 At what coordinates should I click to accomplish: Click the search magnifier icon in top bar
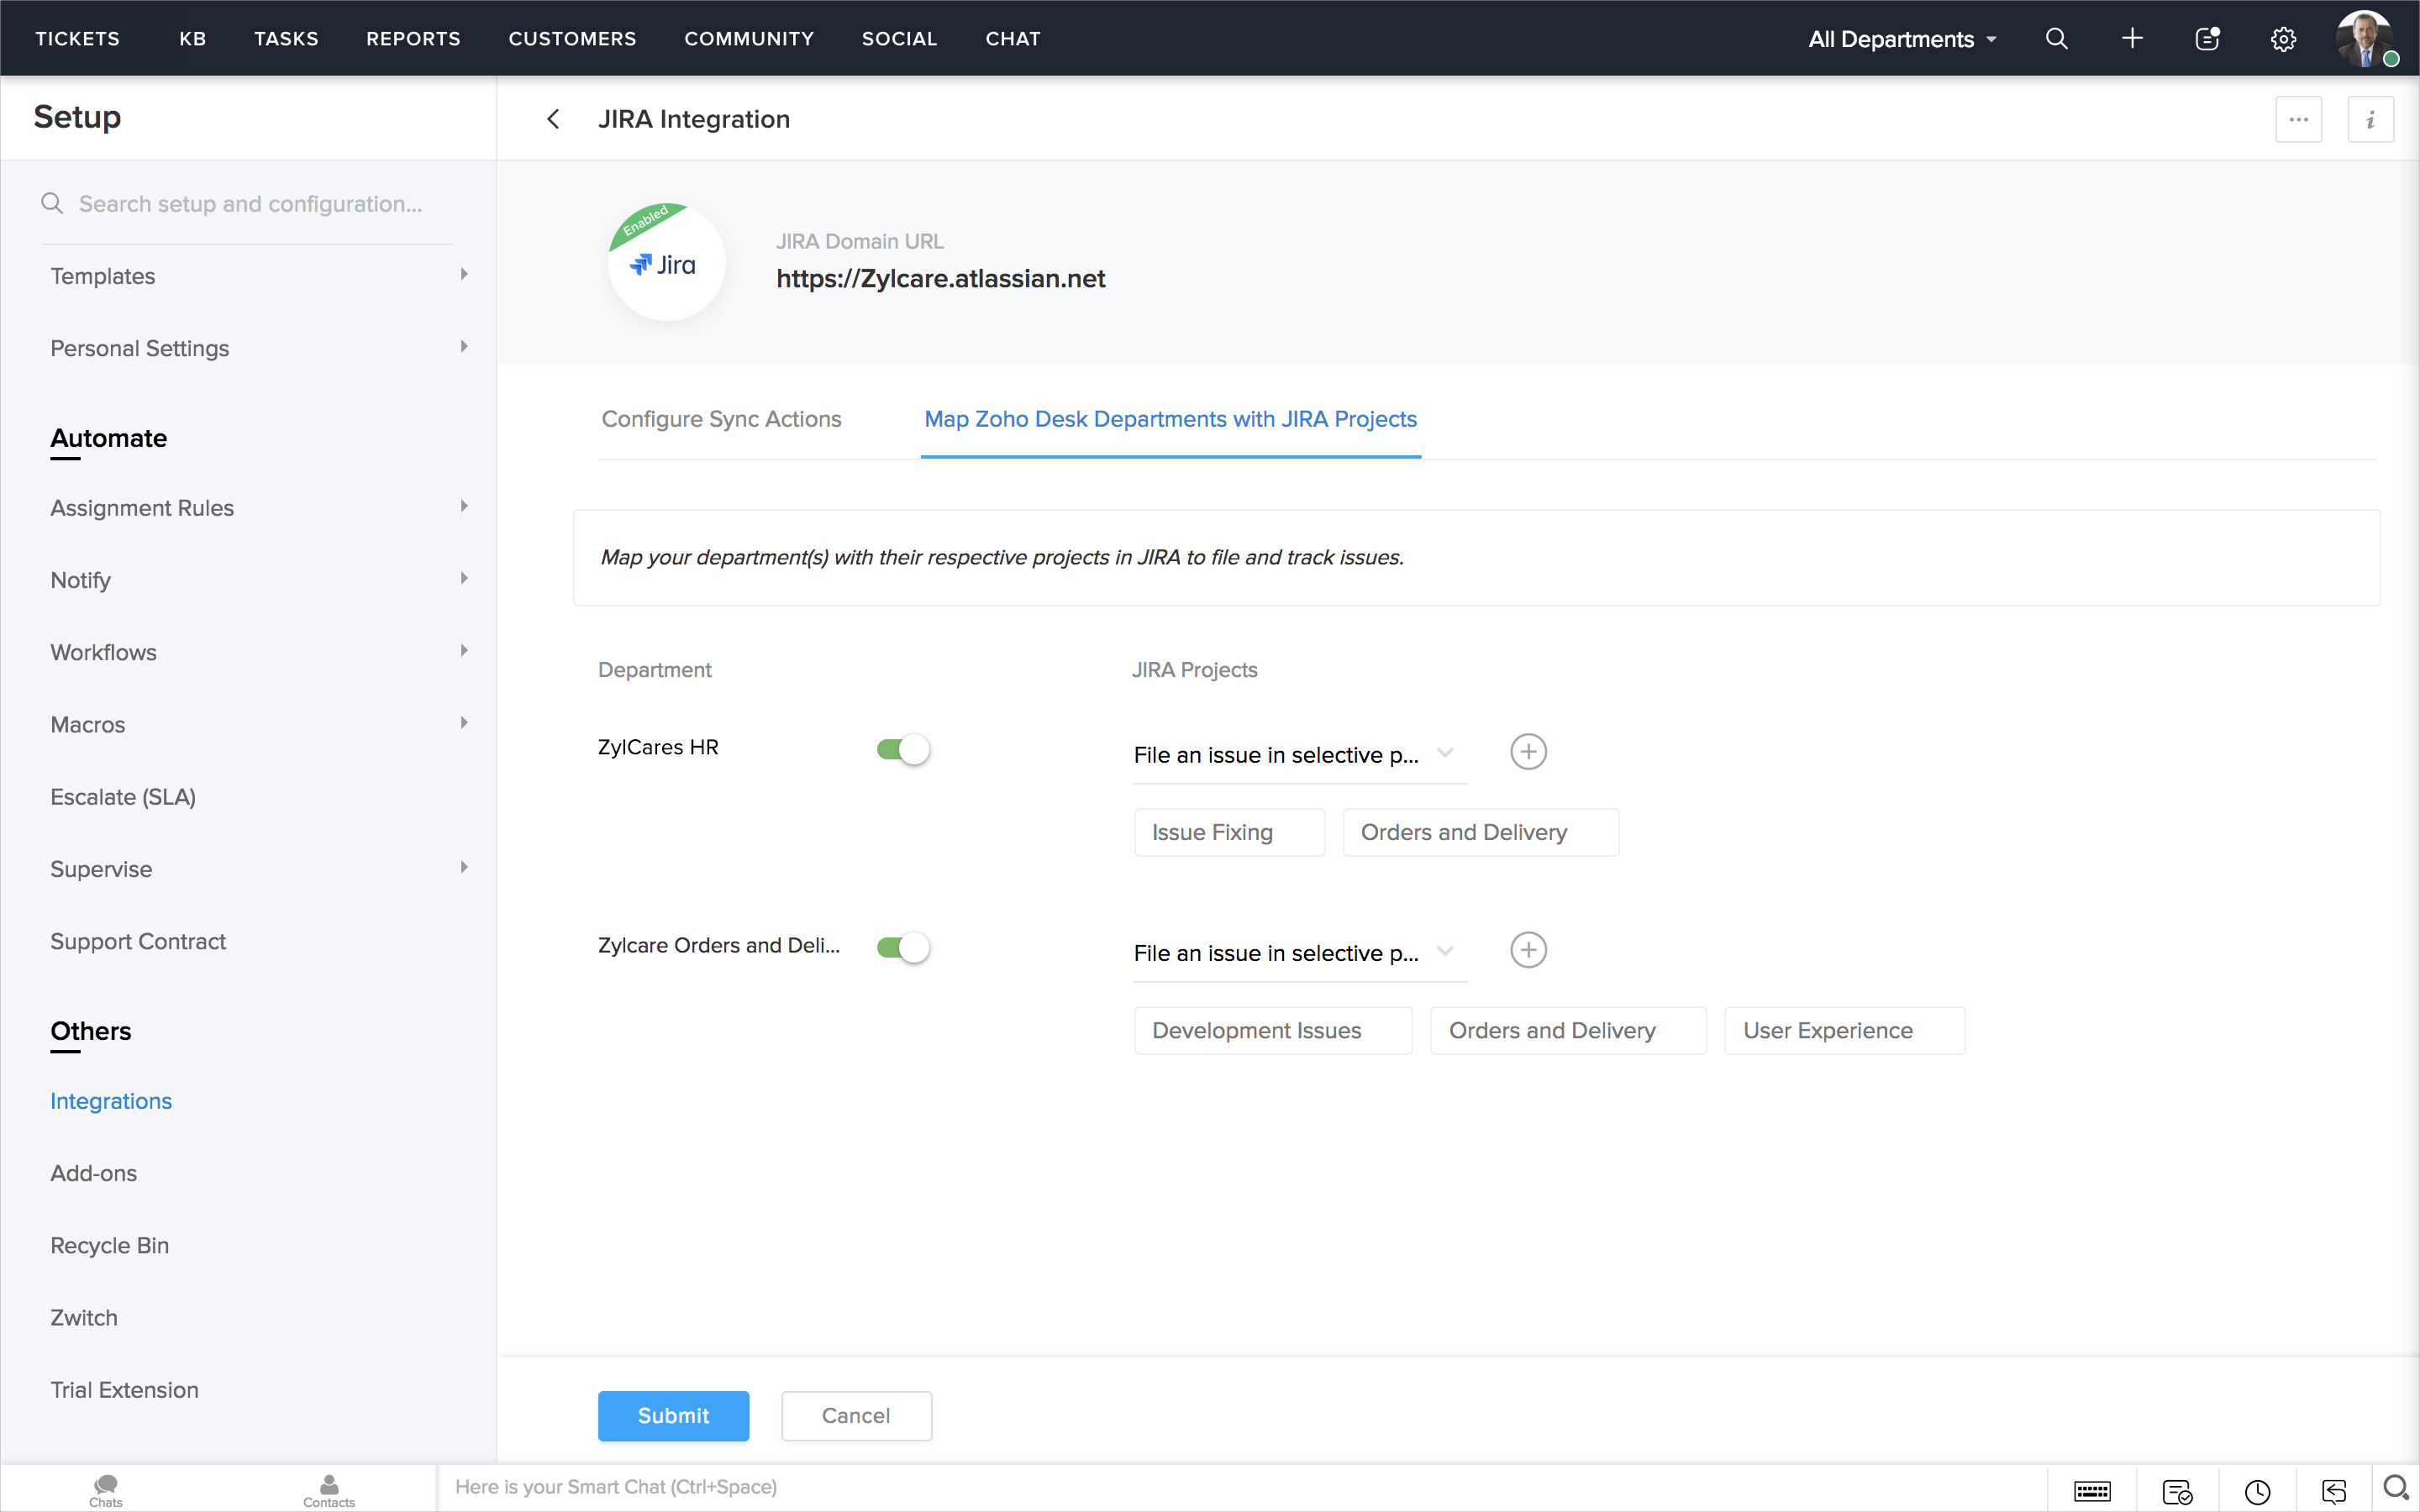pos(2056,39)
